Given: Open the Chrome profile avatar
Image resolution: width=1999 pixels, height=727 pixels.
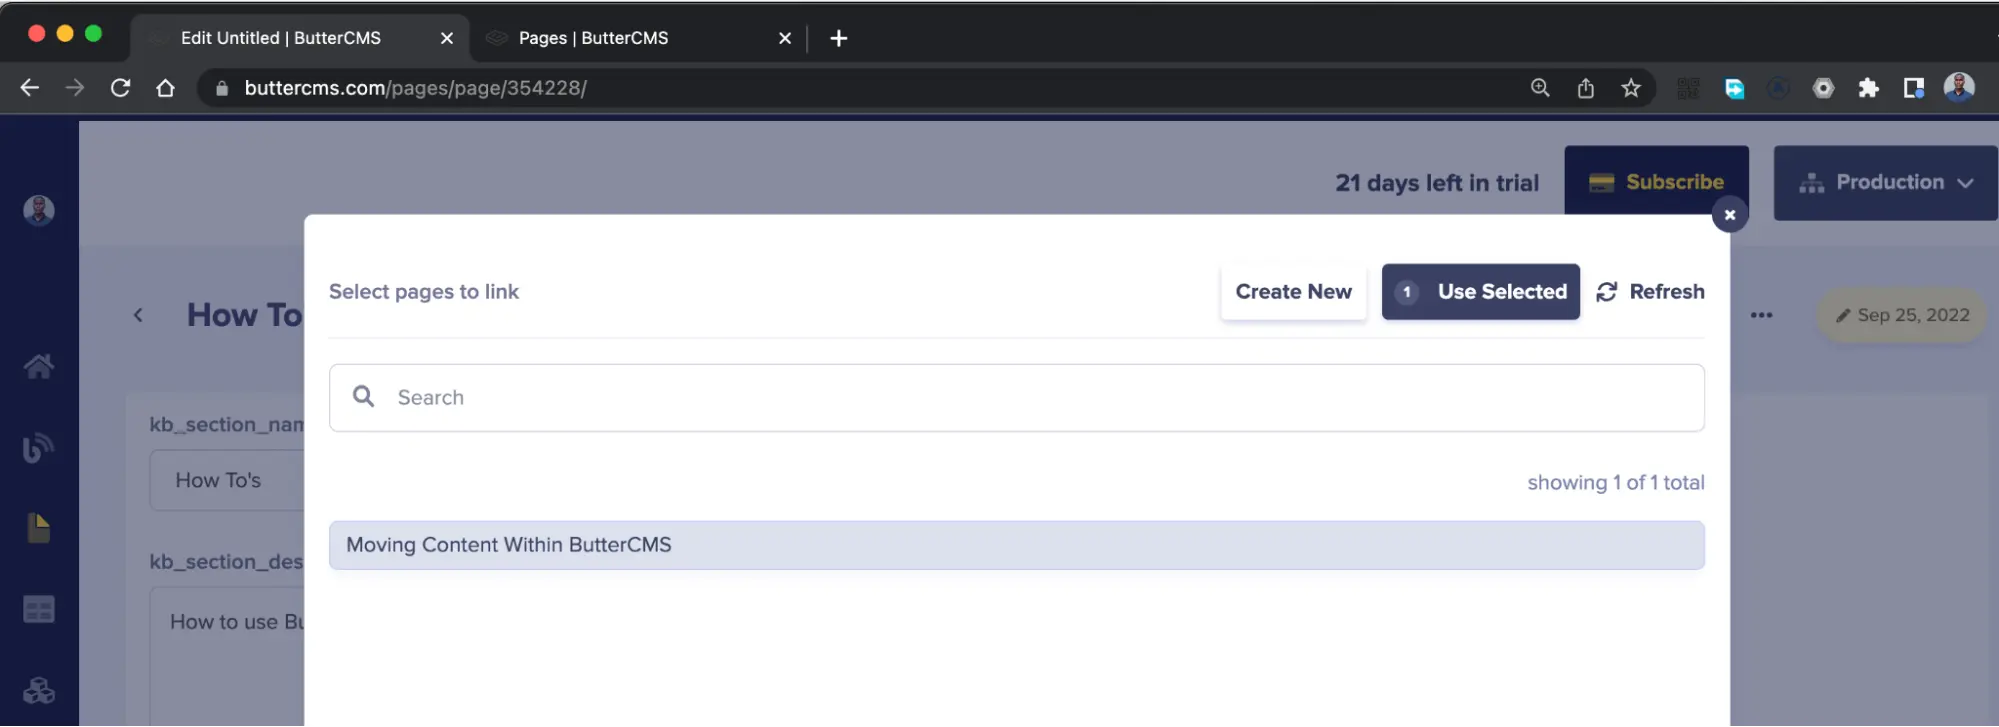Looking at the screenshot, I should point(1959,87).
